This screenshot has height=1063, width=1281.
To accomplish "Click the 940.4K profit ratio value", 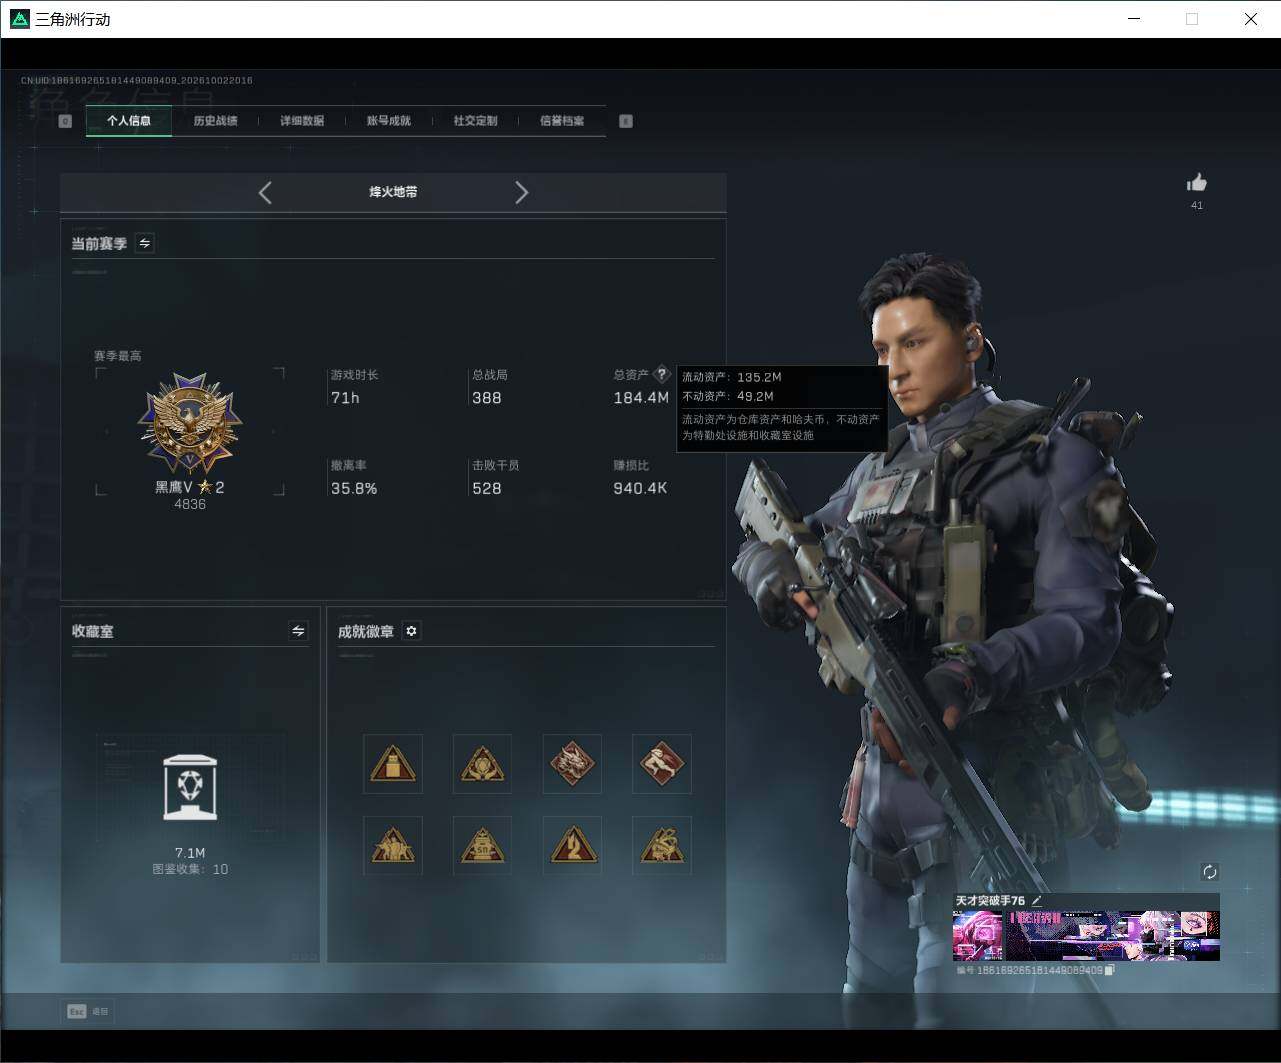I will pyautogui.click(x=640, y=489).
